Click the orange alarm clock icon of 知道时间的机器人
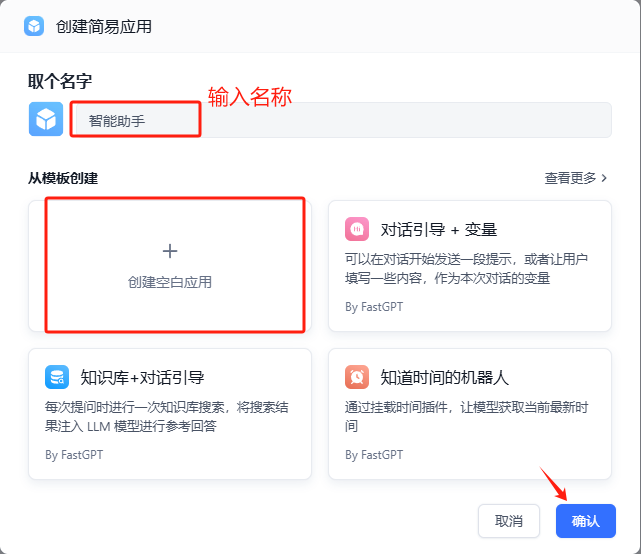 click(357, 377)
